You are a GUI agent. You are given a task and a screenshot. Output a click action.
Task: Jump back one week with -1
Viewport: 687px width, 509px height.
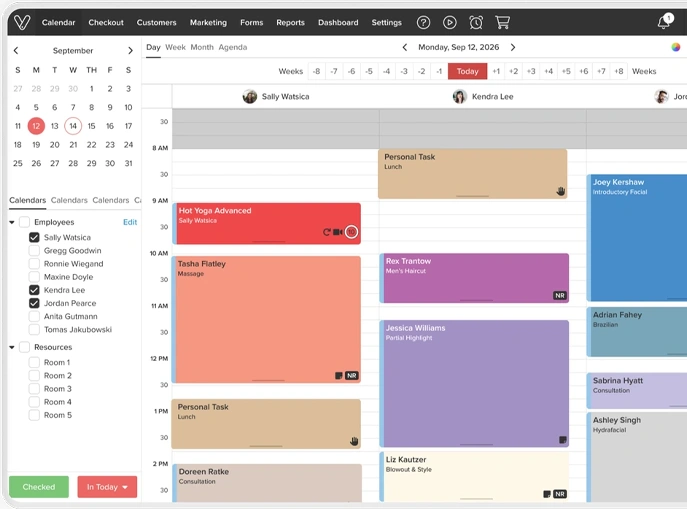(439, 71)
